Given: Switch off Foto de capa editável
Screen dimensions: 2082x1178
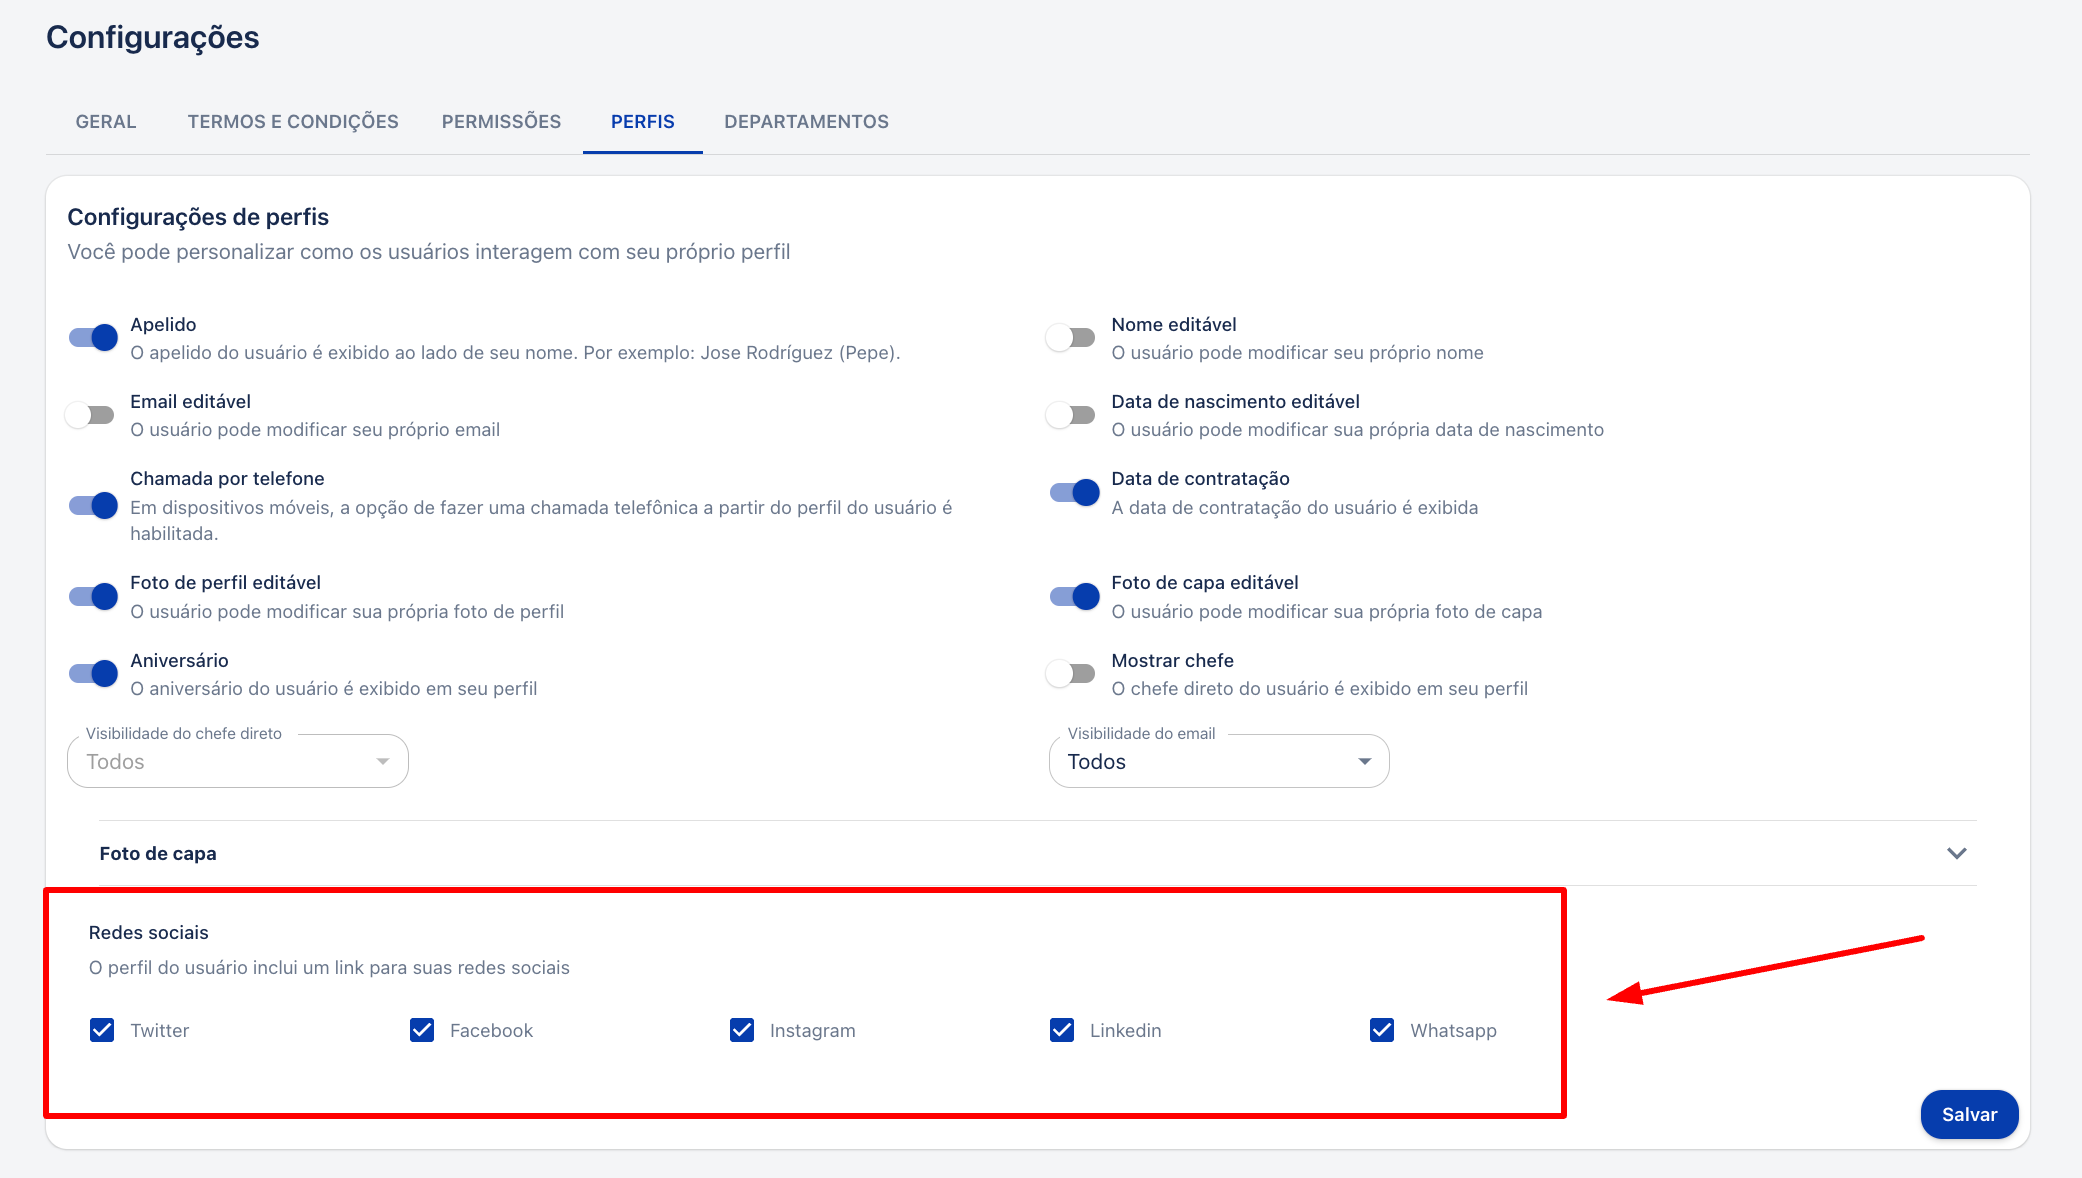Looking at the screenshot, I should point(1075,597).
